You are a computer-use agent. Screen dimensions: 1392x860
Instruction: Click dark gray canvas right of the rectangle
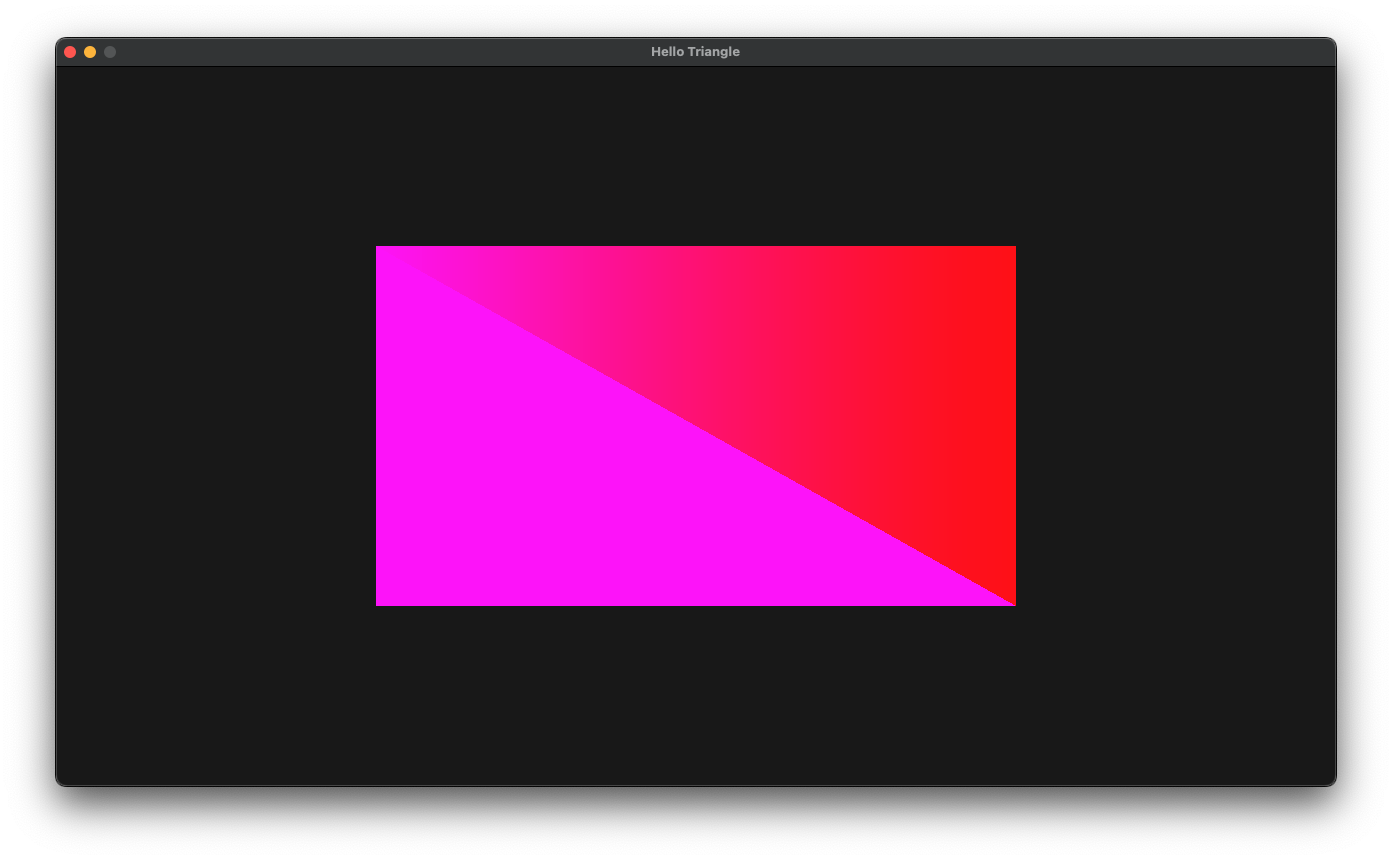[1175, 425]
